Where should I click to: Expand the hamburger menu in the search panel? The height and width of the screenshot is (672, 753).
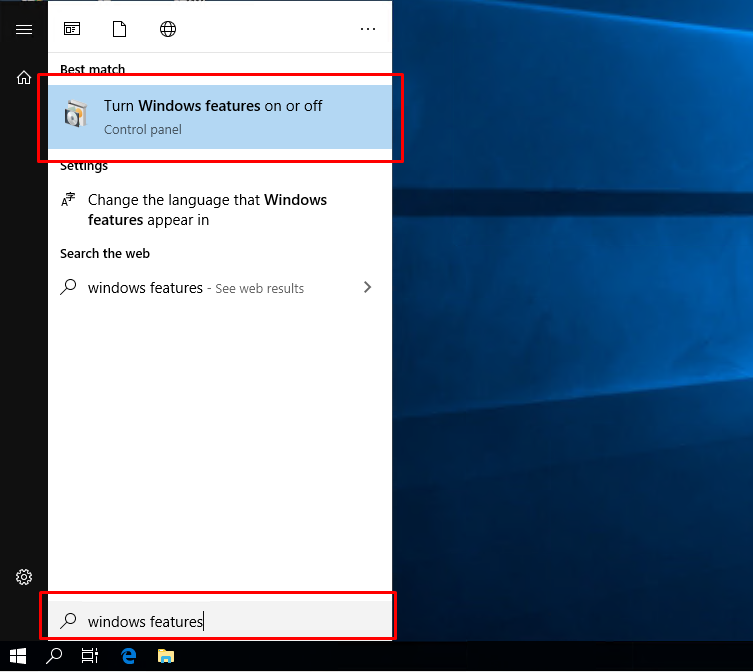[24, 29]
